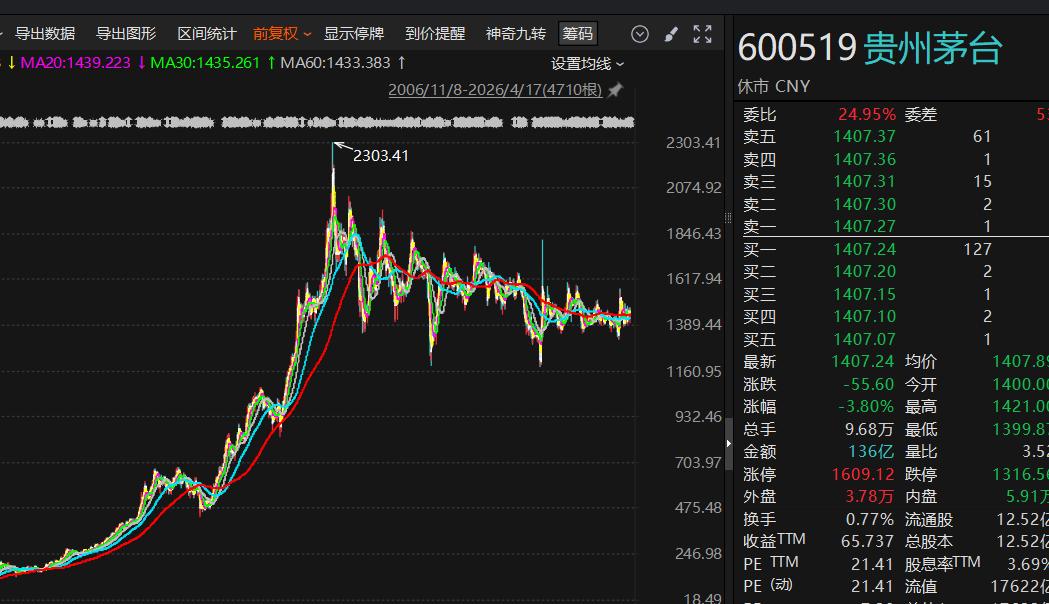The height and width of the screenshot is (604, 1049).
Task: Toggle 显示停牌 show suspension
Action: (x=354, y=33)
